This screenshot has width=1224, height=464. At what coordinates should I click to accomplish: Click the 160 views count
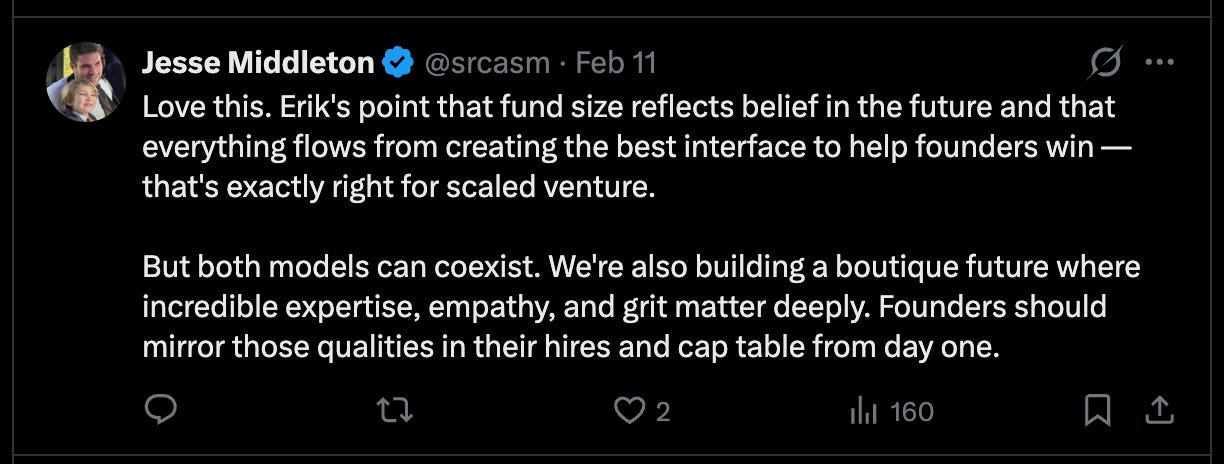pyautogui.click(x=911, y=411)
